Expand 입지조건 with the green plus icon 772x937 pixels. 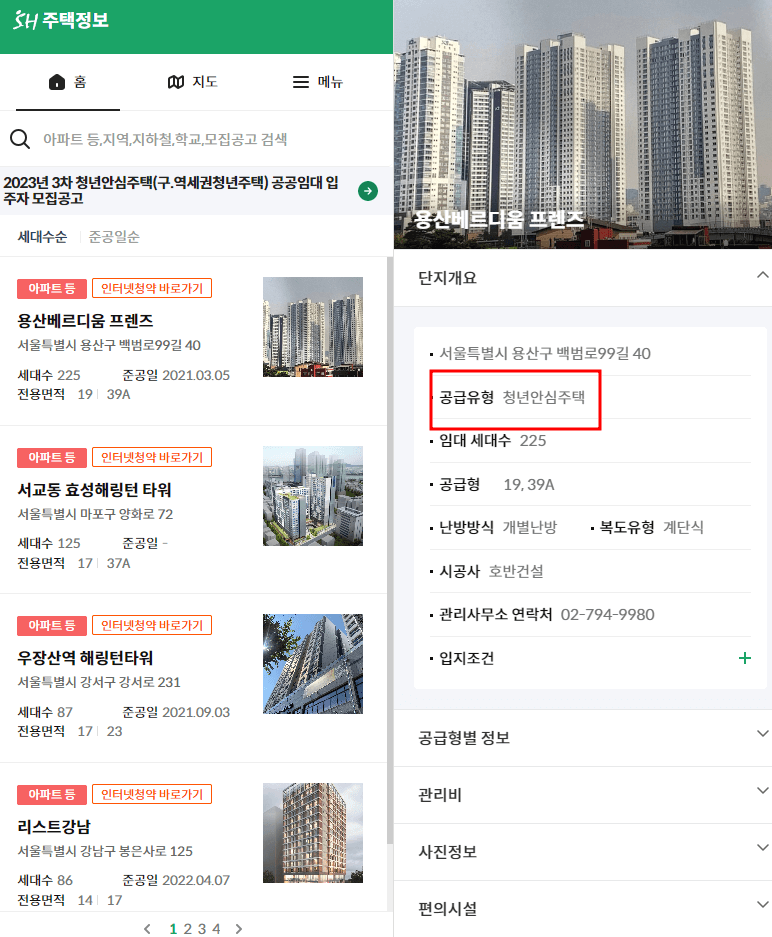745,658
